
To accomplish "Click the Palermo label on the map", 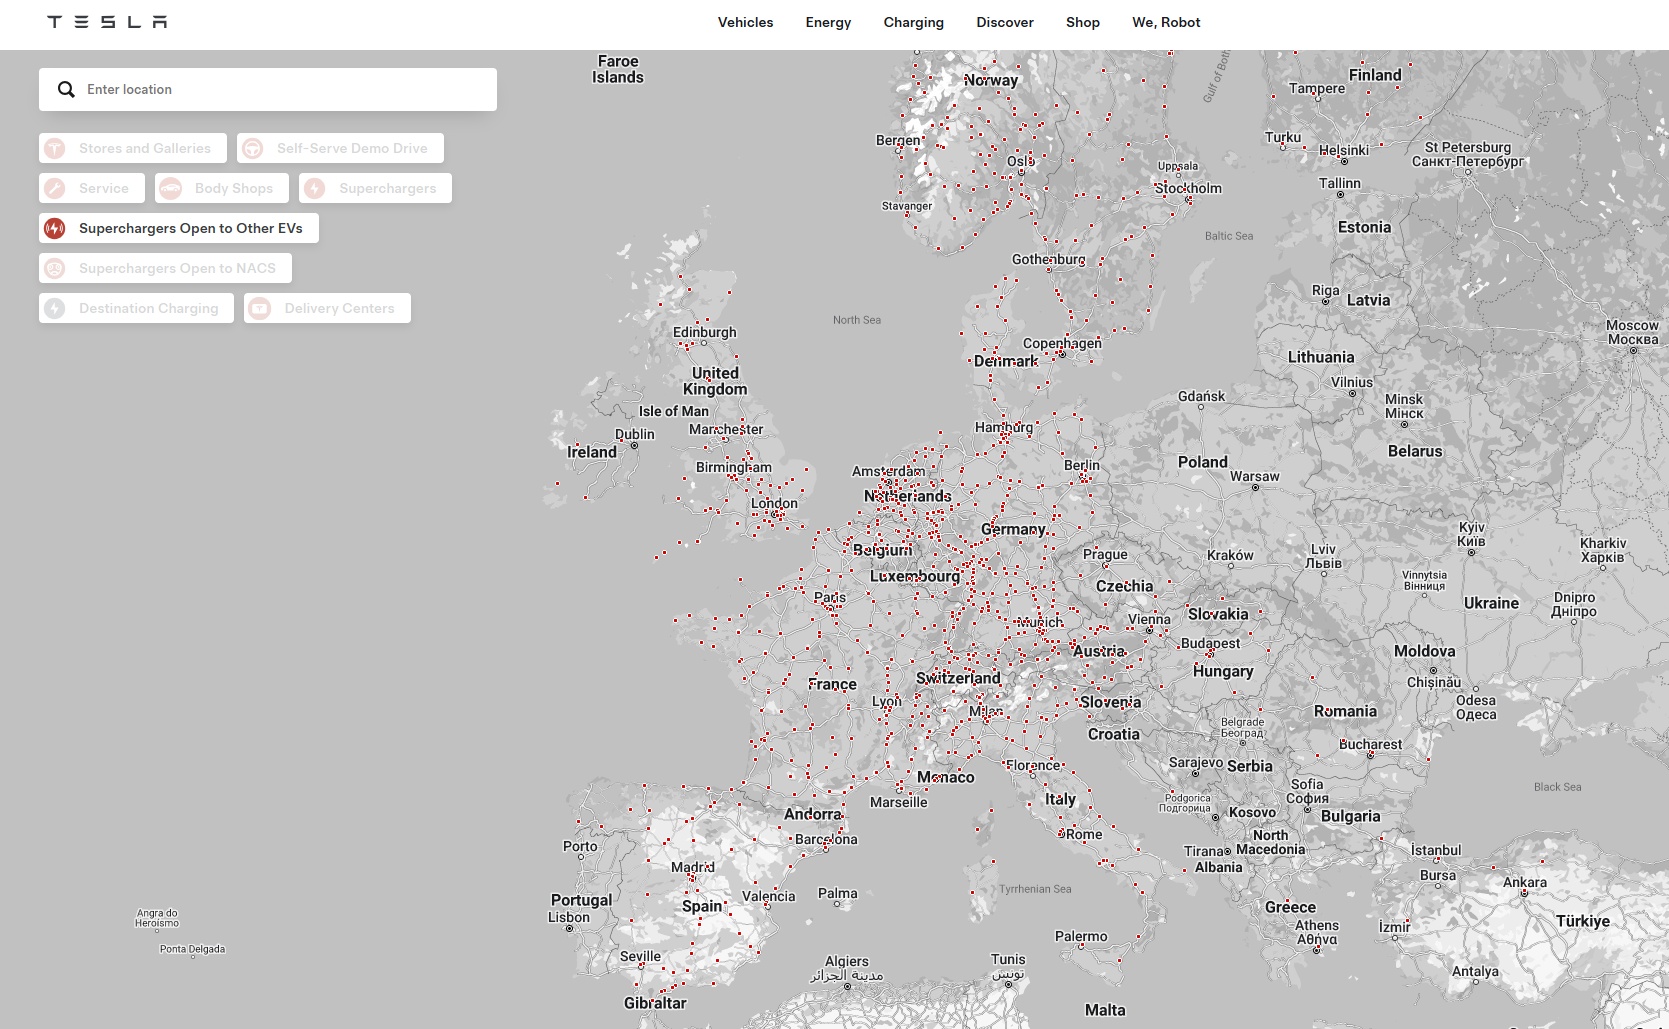I will (1081, 936).
